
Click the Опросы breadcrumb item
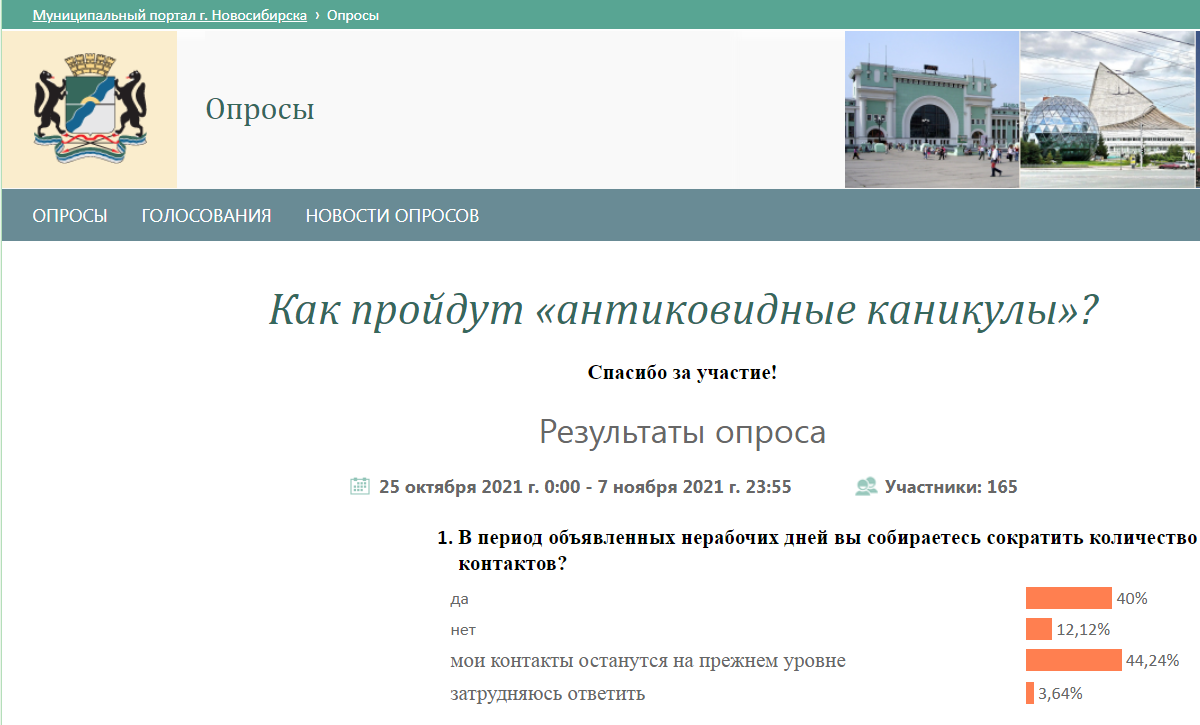tap(352, 16)
